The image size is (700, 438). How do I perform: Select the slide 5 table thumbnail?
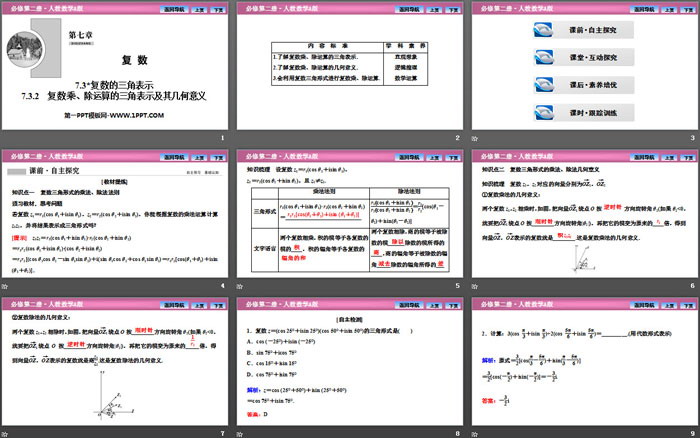click(350, 217)
